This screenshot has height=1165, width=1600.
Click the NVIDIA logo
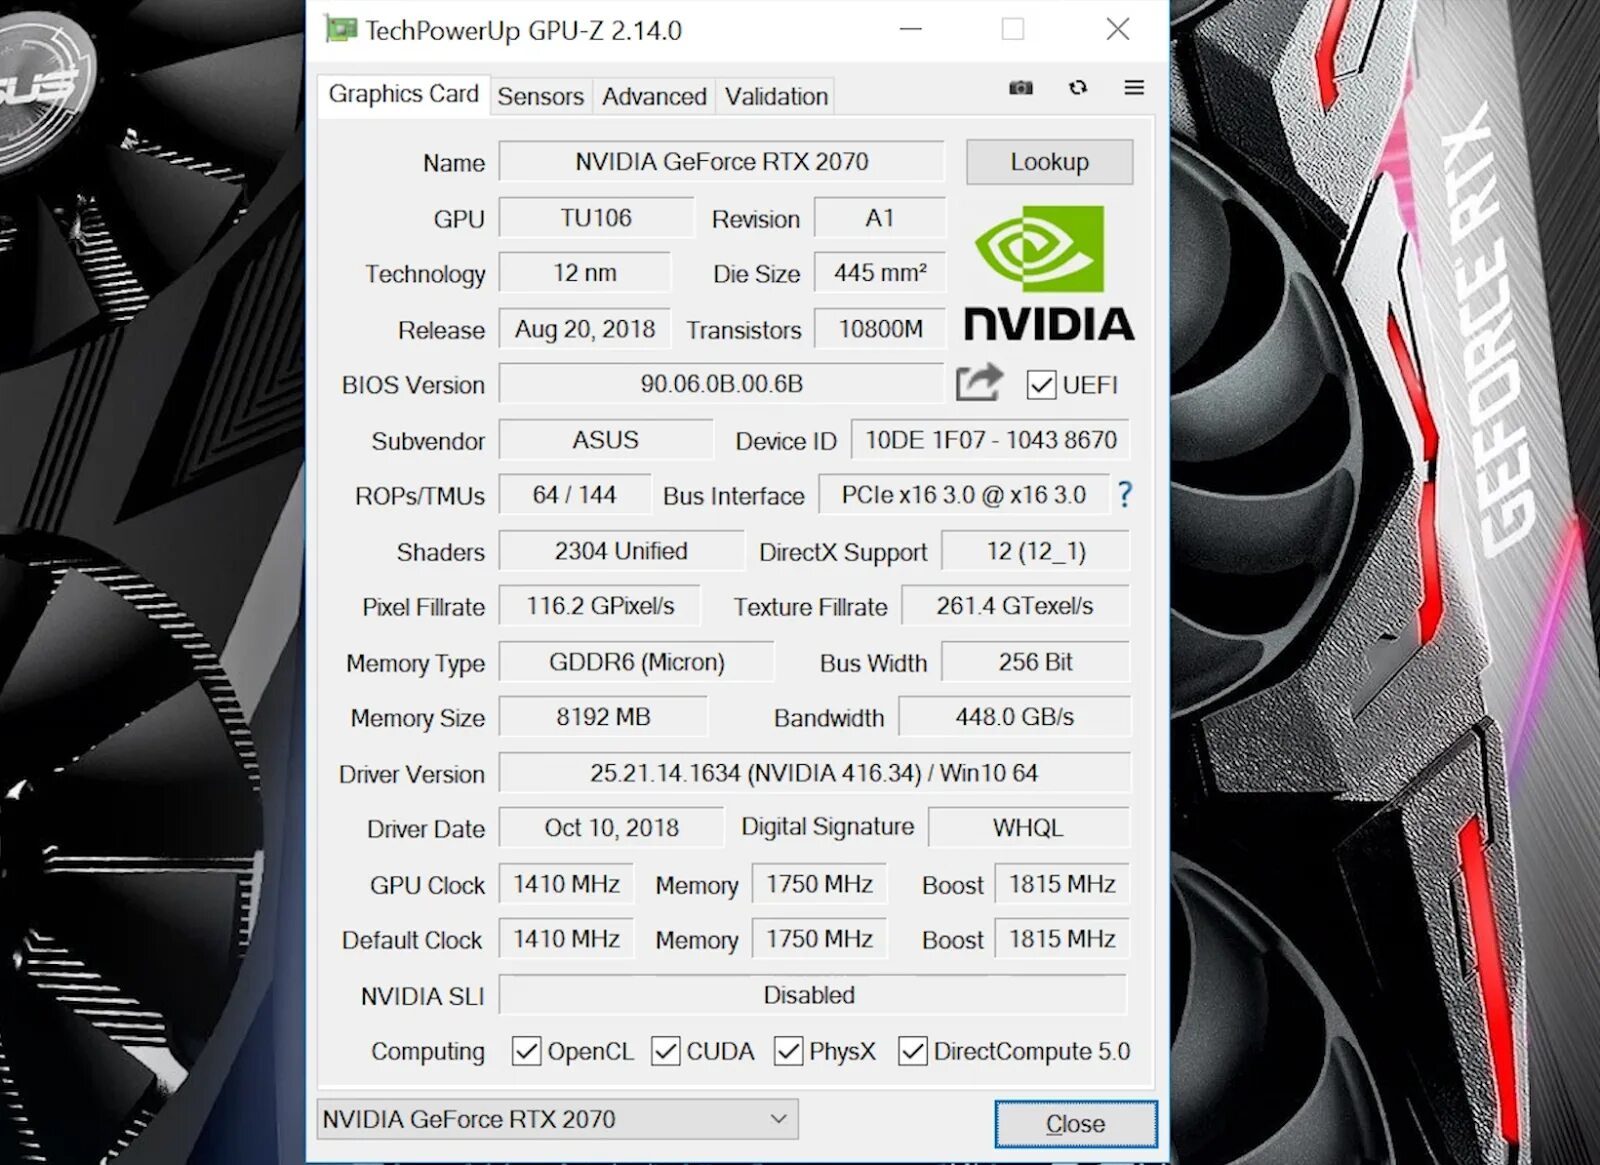click(1048, 273)
